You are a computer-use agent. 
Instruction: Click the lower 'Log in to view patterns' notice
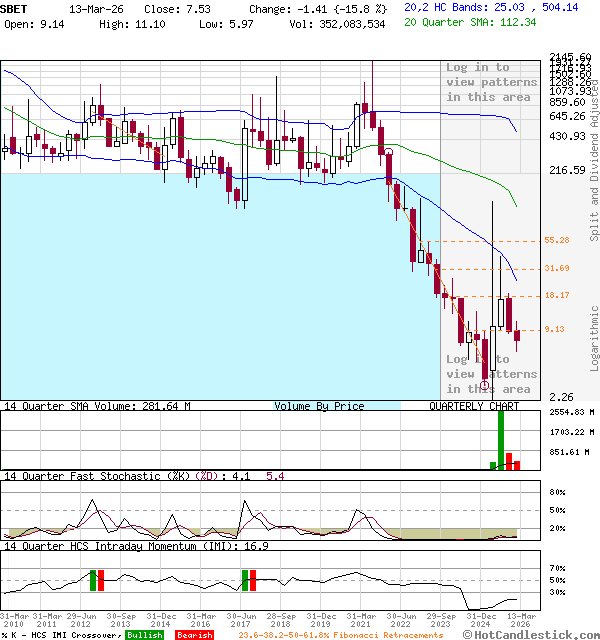point(489,374)
